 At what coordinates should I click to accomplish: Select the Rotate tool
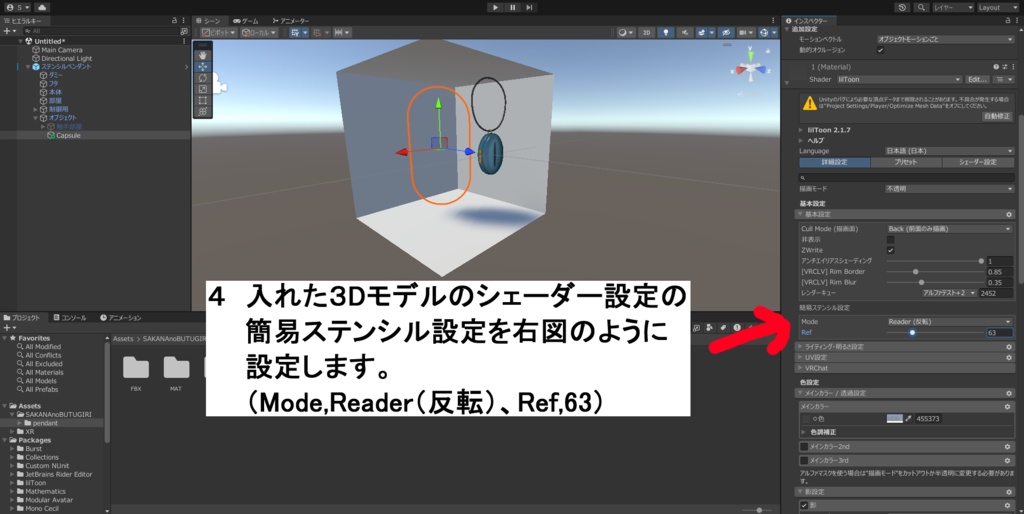[x=202, y=78]
